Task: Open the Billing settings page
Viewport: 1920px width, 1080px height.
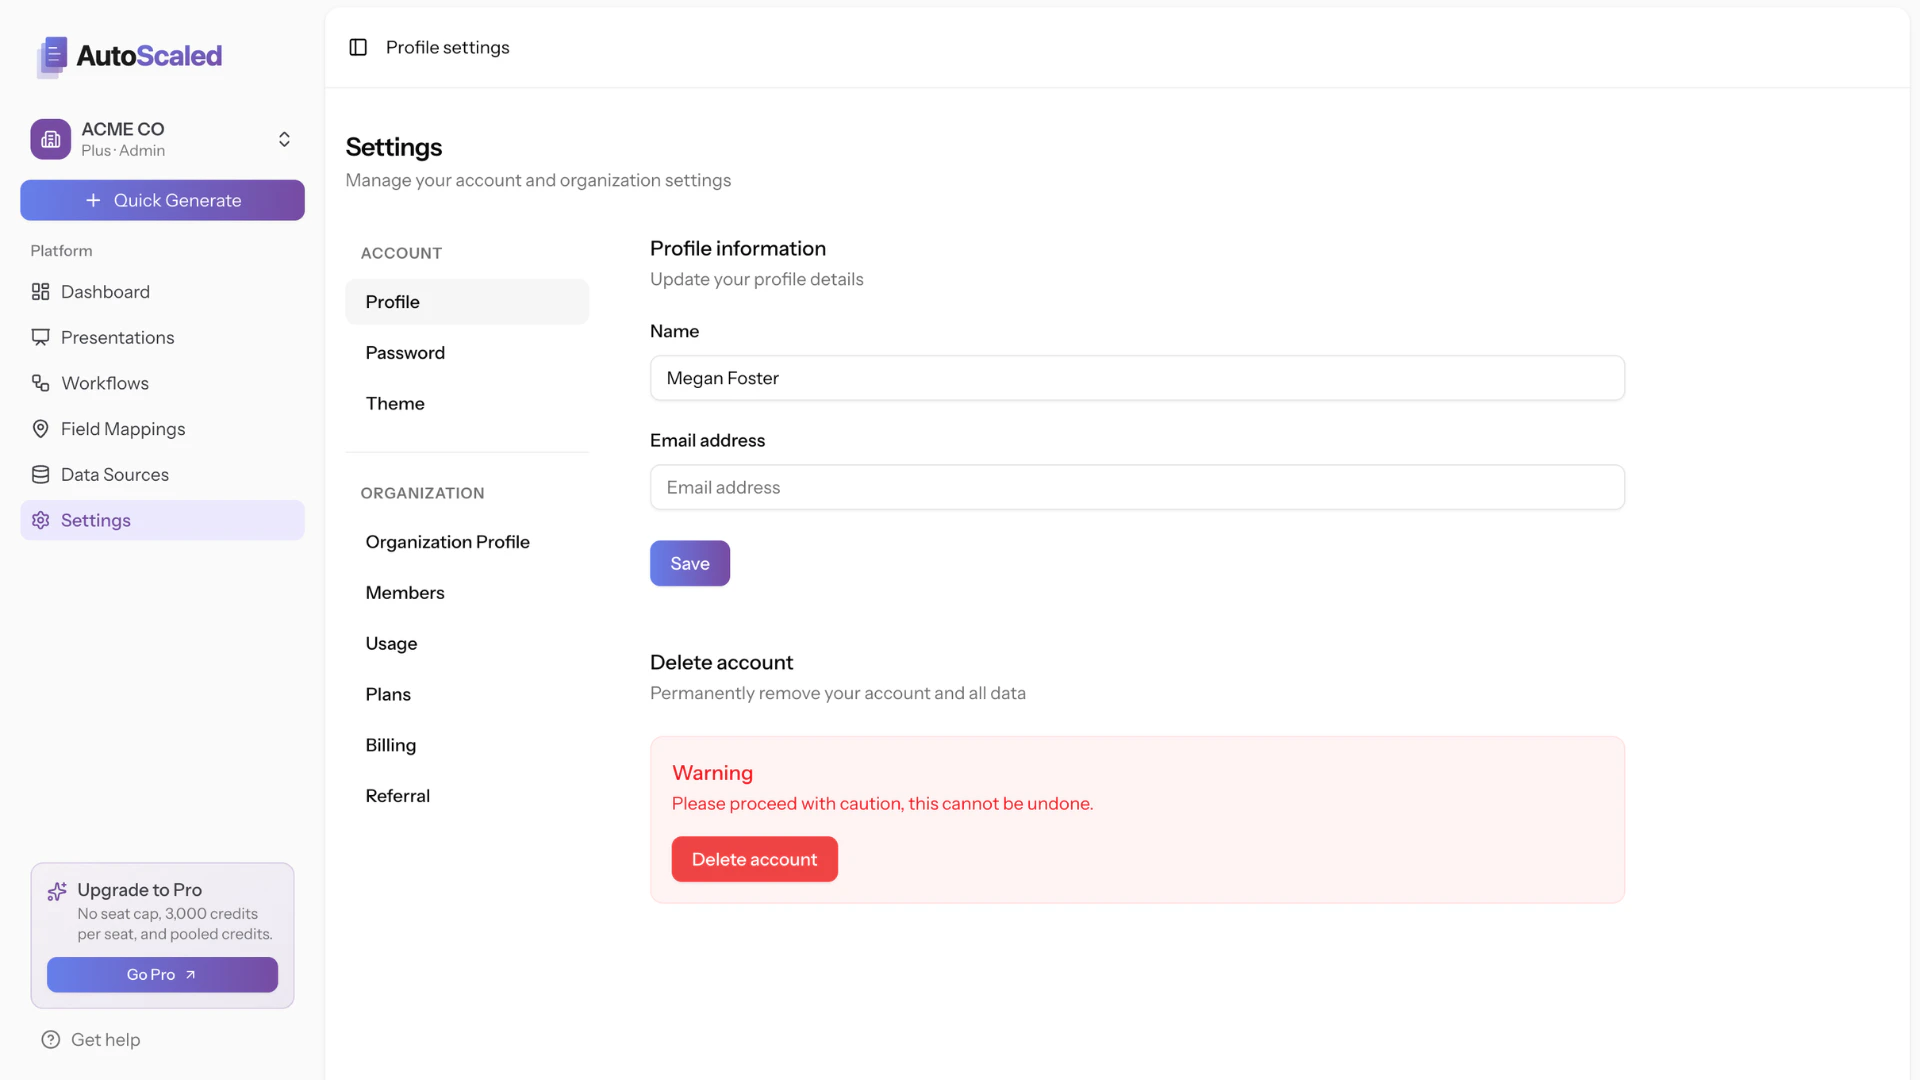Action: coord(390,744)
